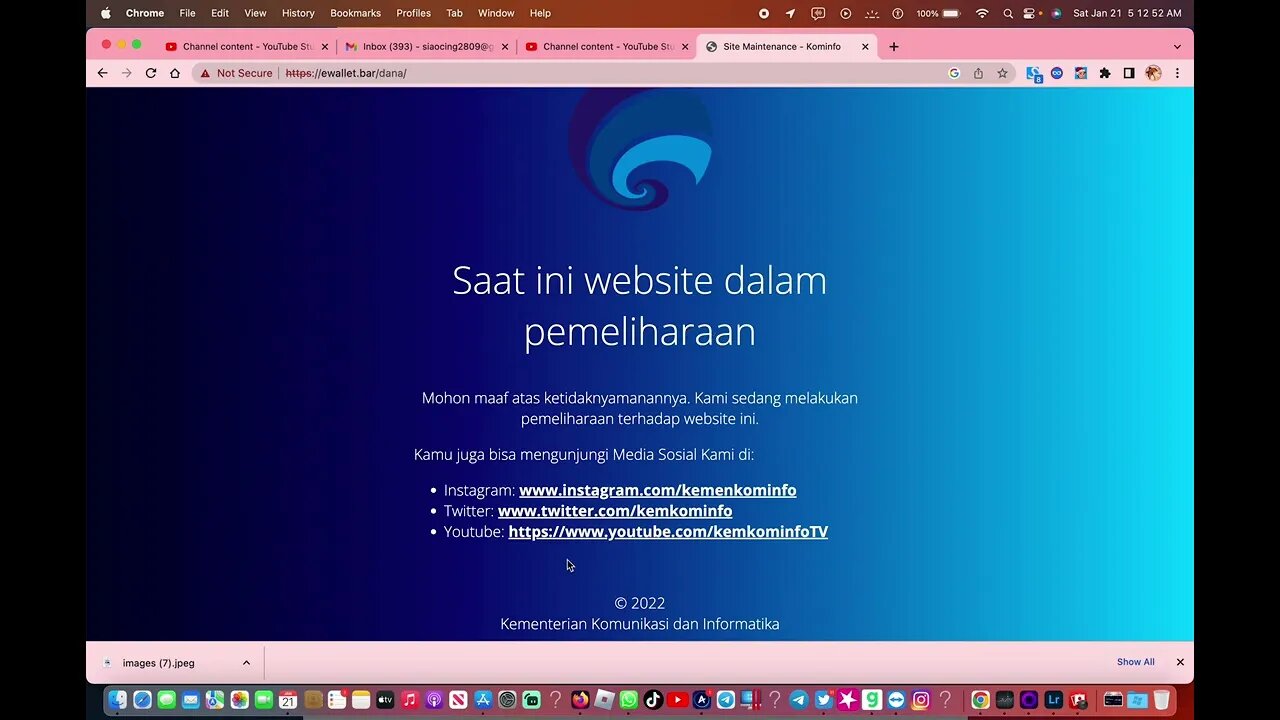The image size is (1280, 720).
Task: Open the File menu
Action: [187, 13]
